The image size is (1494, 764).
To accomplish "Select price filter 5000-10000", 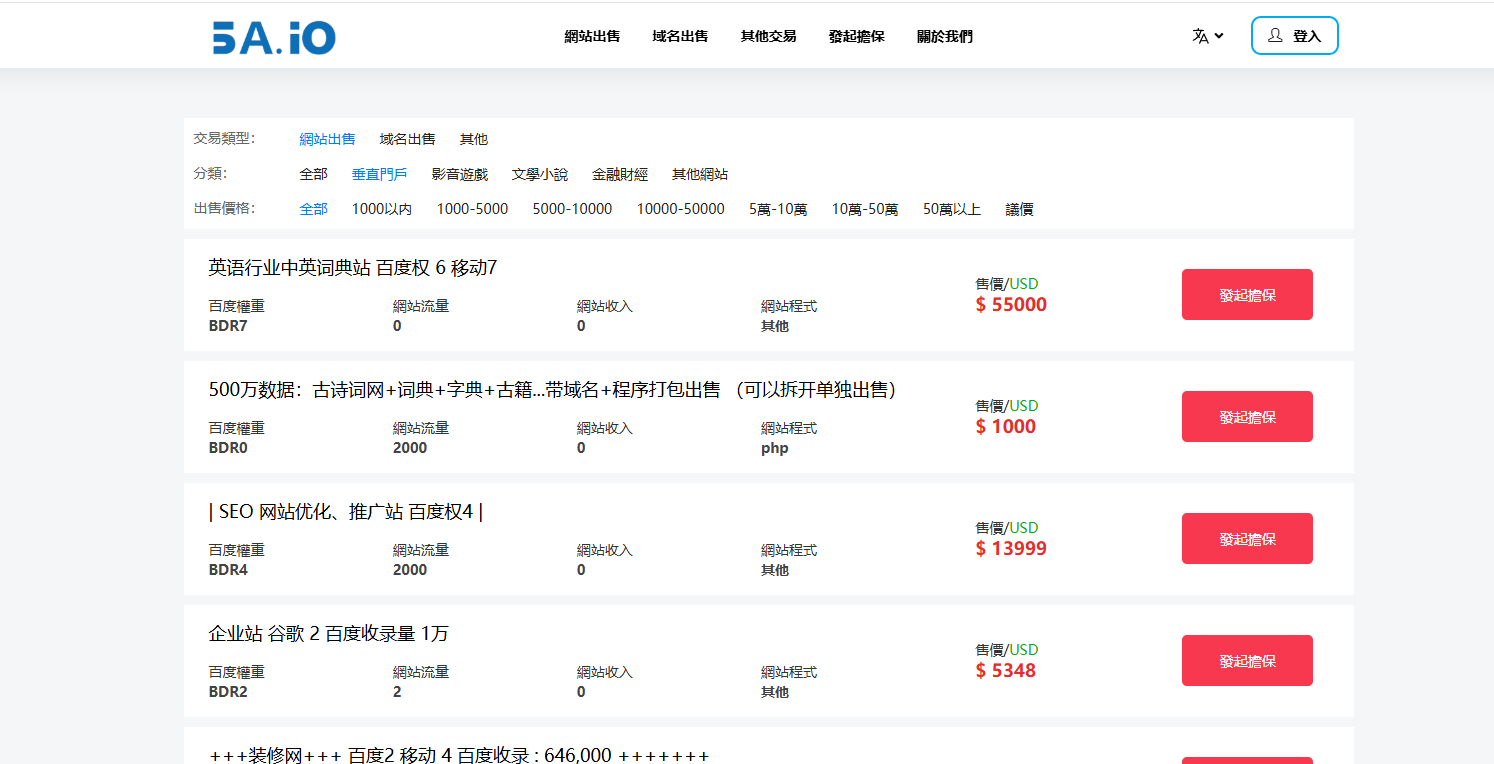I will point(572,209).
